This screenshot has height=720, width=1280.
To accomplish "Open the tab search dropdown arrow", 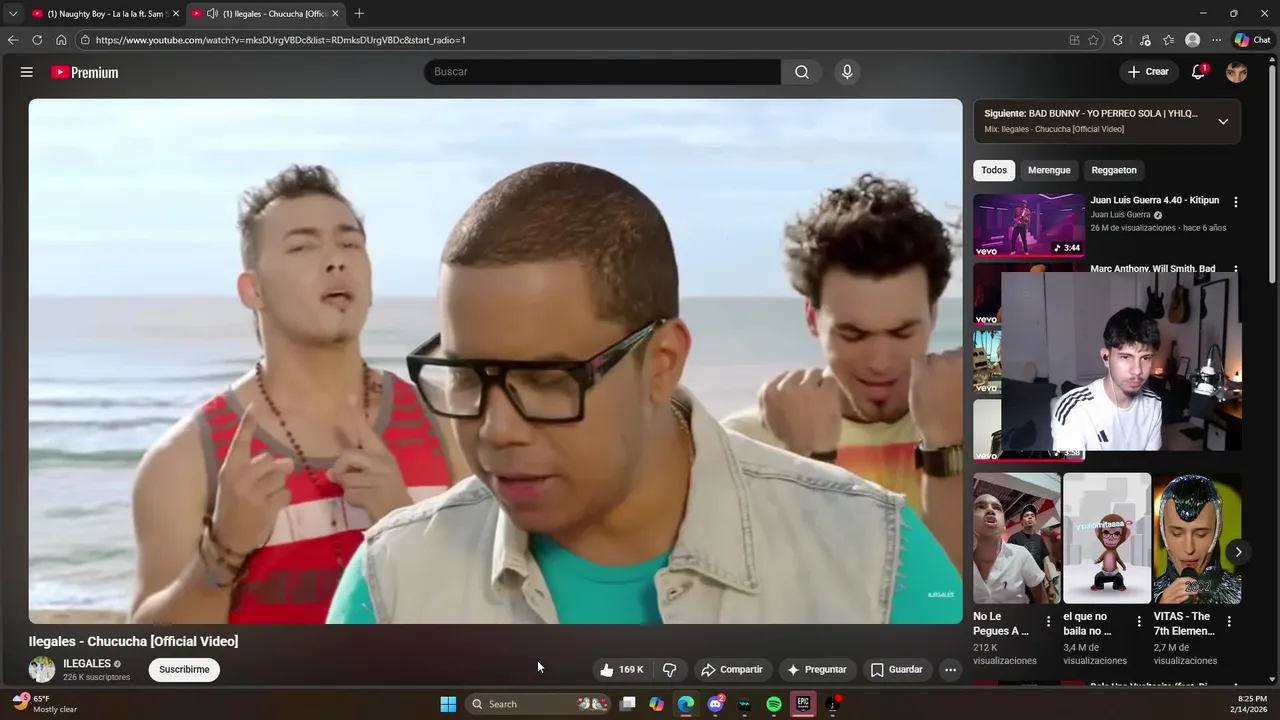I will [x=13, y=13].
